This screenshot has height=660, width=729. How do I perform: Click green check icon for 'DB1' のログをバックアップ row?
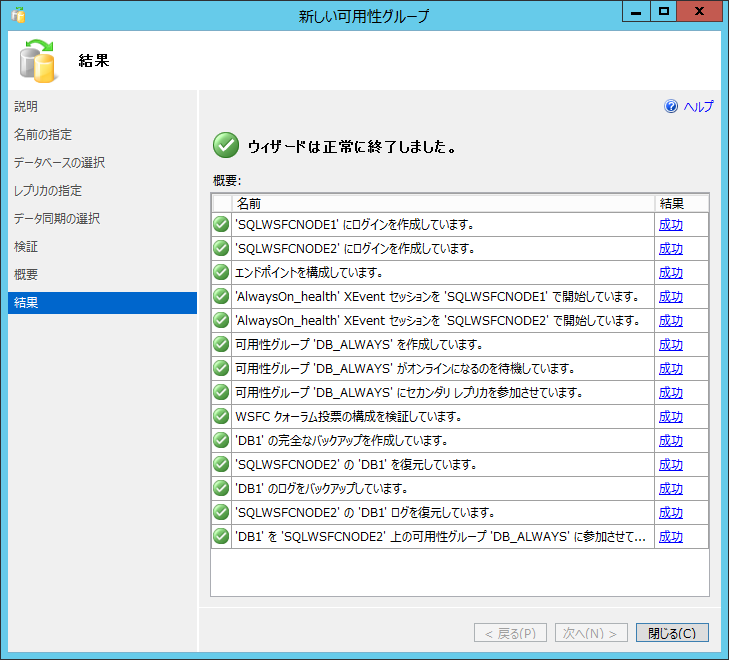[221, 488]
